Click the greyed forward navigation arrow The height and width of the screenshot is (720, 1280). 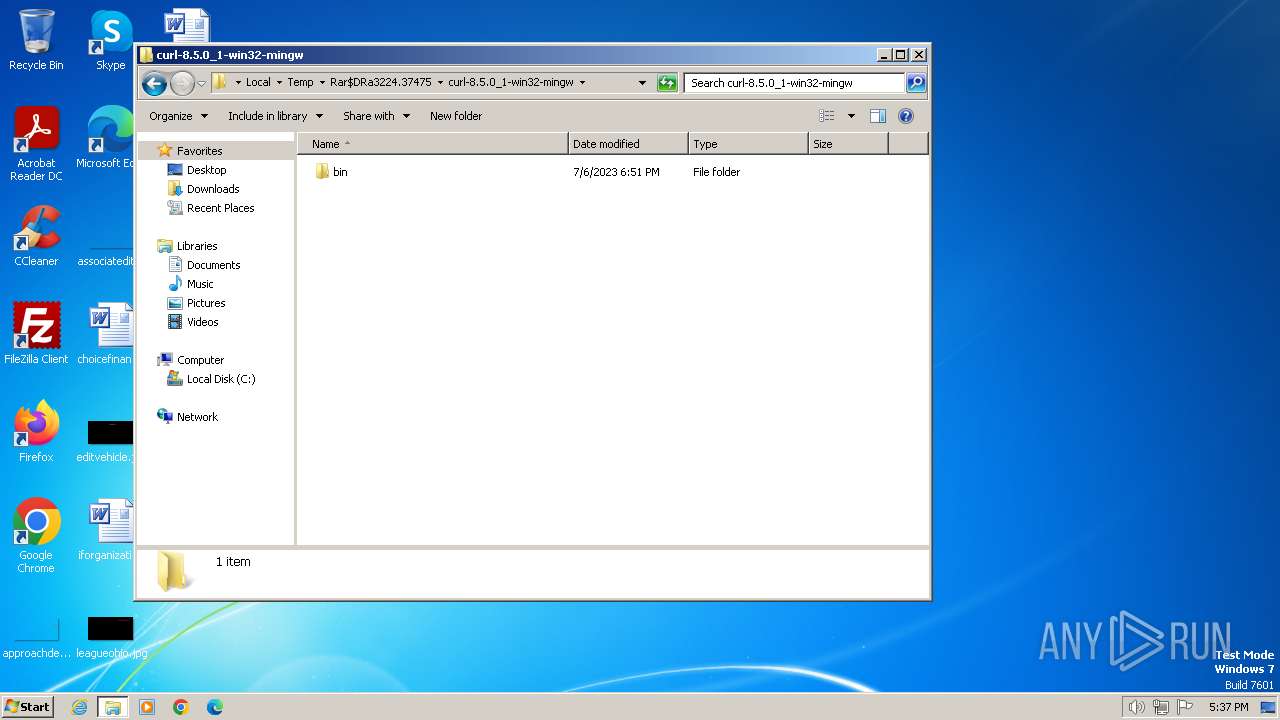[182, 83]
